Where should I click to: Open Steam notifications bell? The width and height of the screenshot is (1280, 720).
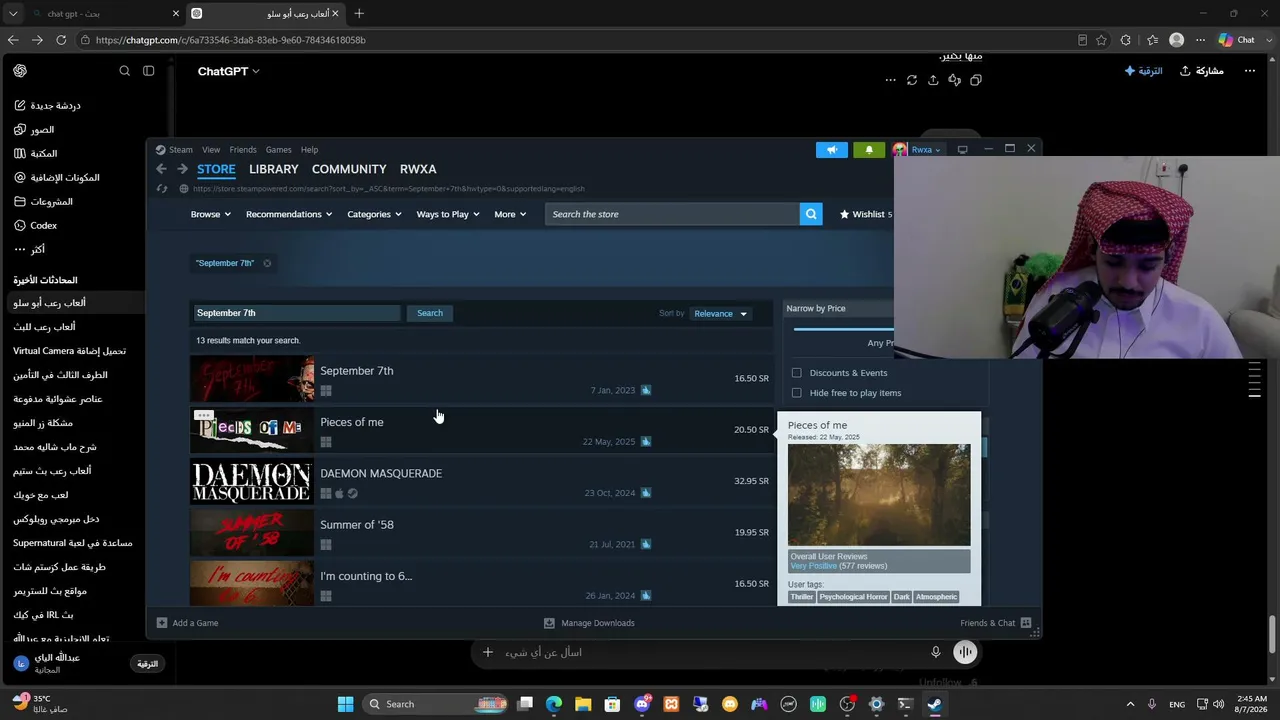point(869,150)
